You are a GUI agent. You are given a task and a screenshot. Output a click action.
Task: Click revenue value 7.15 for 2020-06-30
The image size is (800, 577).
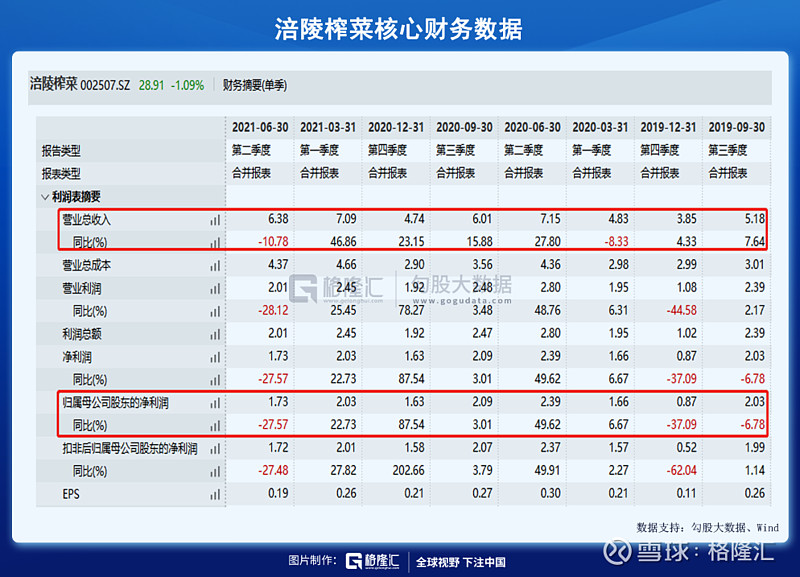click(550, 219)
